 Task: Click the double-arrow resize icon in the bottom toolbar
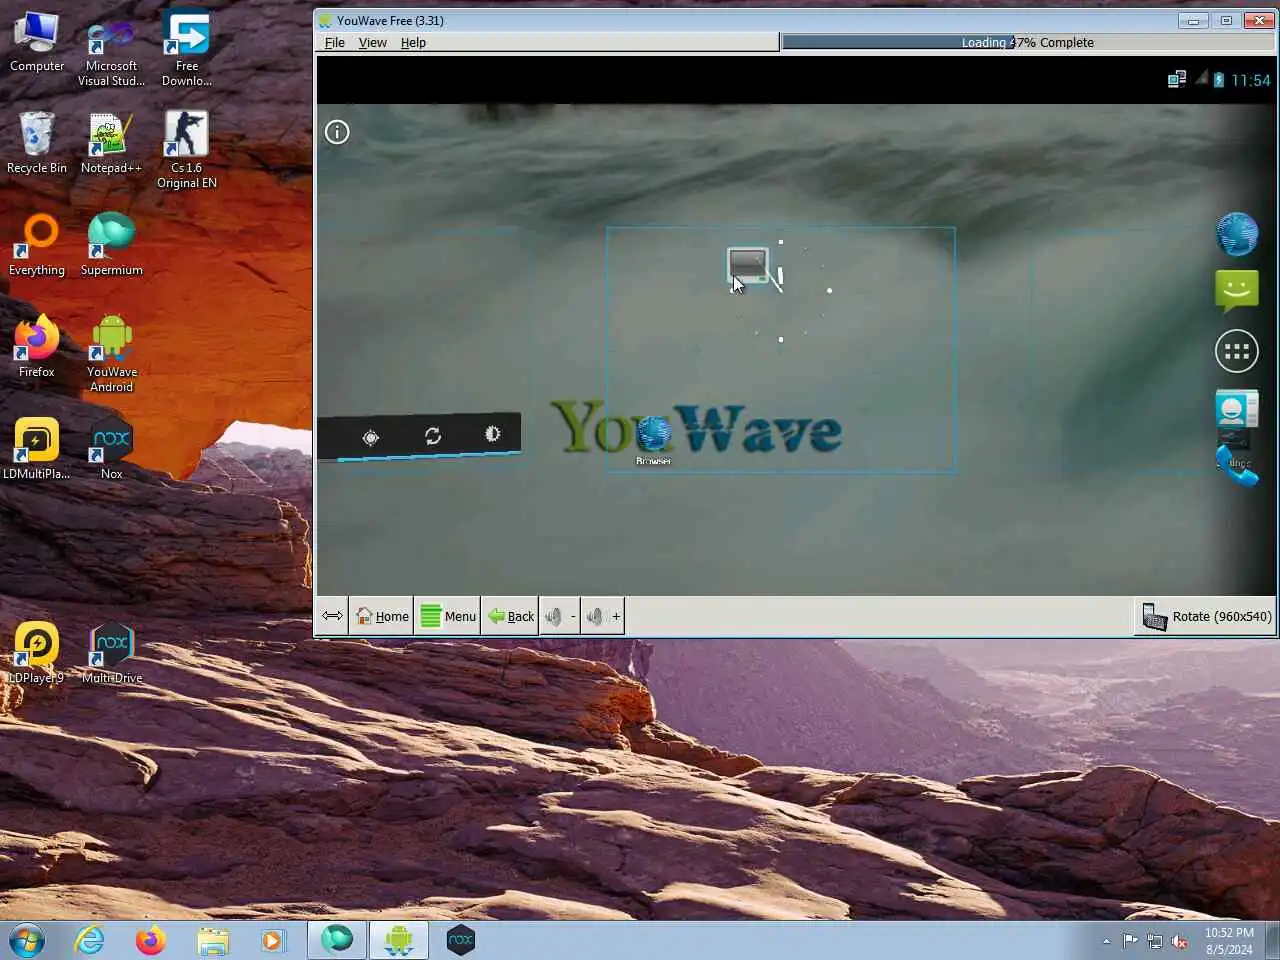(x=332, y=616)
